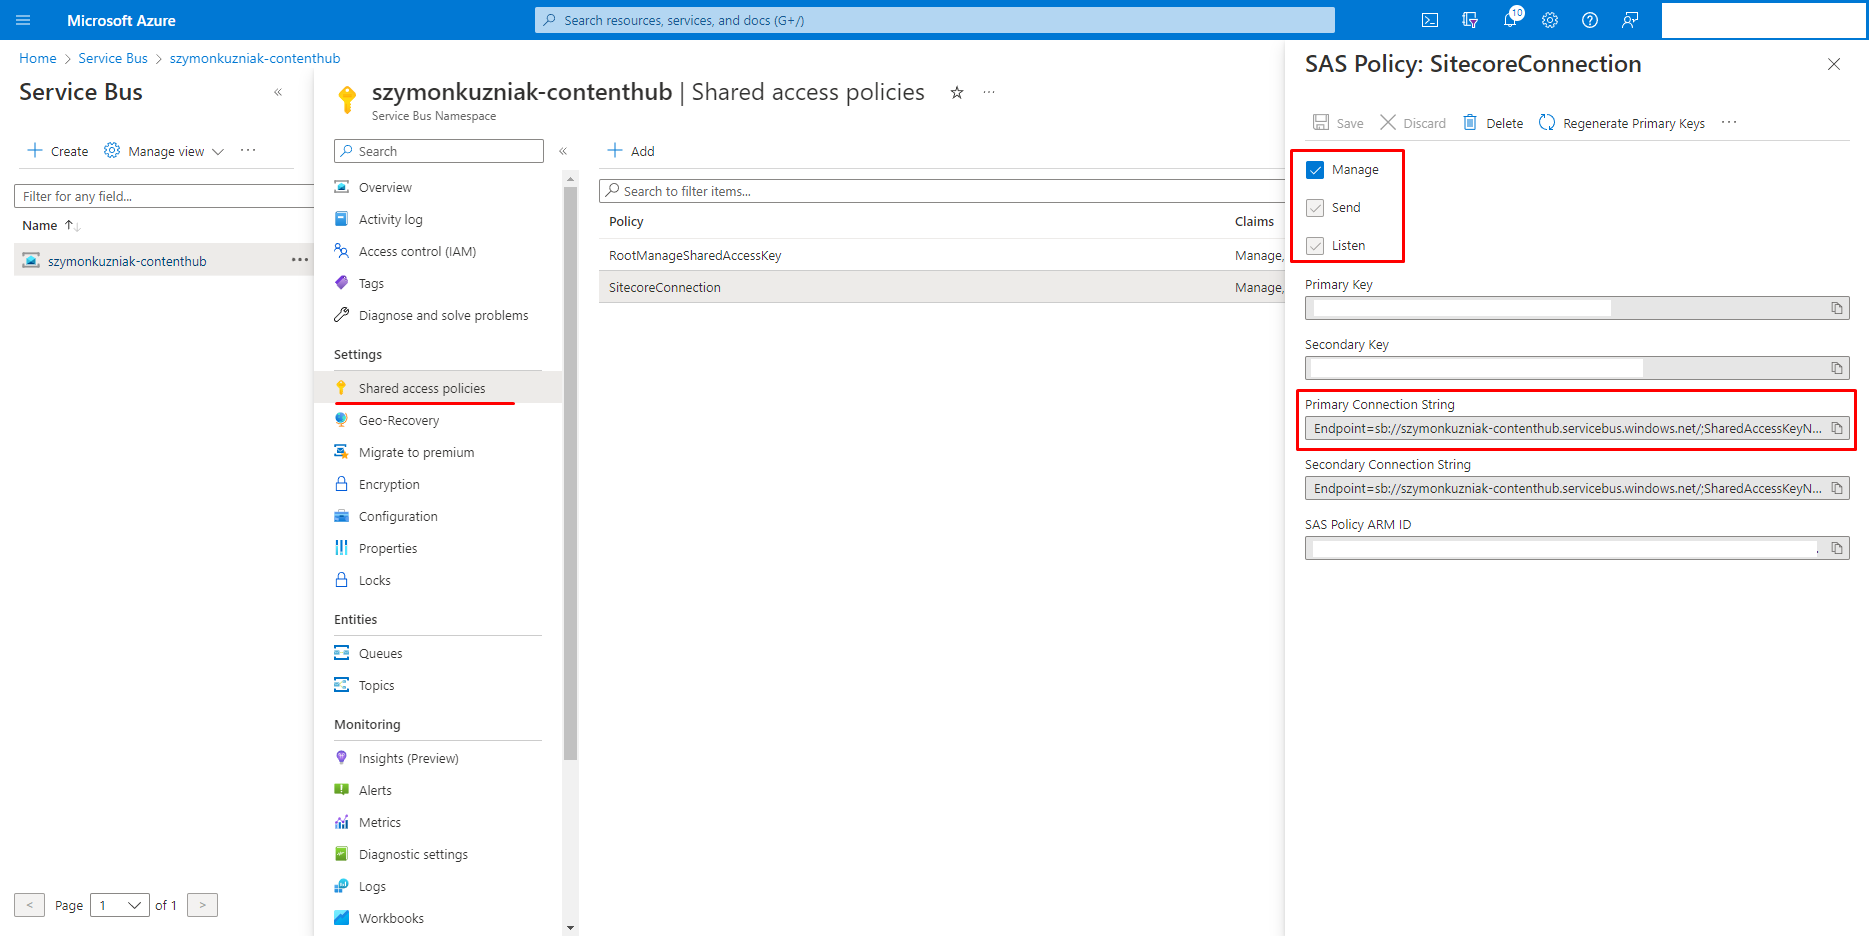The height and width of the screenshot is (936, 1869).
Task: Toggle the Manage claim checkbox
Action: 1315,170
